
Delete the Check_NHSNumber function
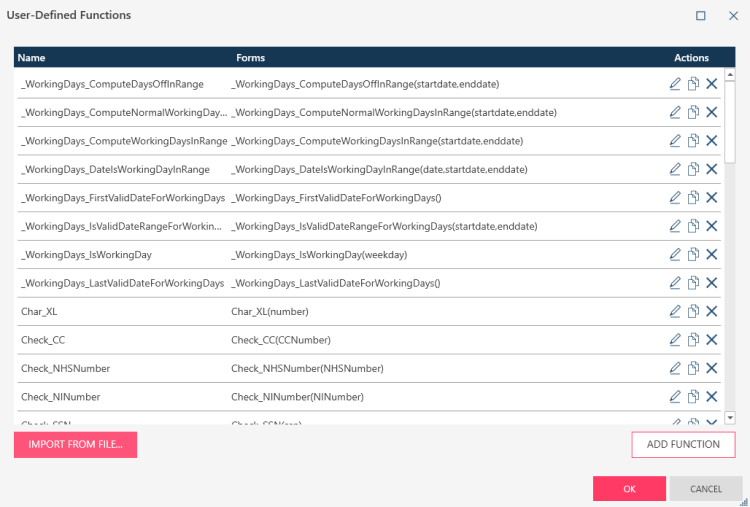(712, 368)
